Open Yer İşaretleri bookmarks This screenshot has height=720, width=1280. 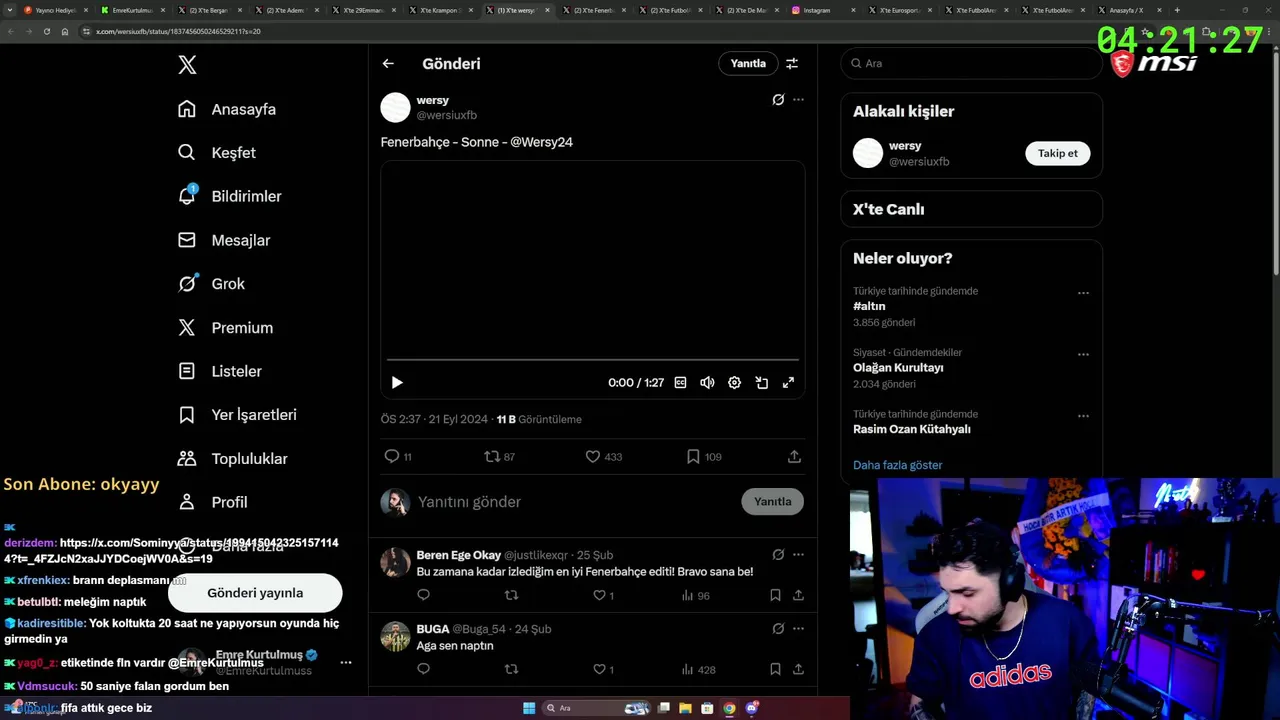click(237, 415)
